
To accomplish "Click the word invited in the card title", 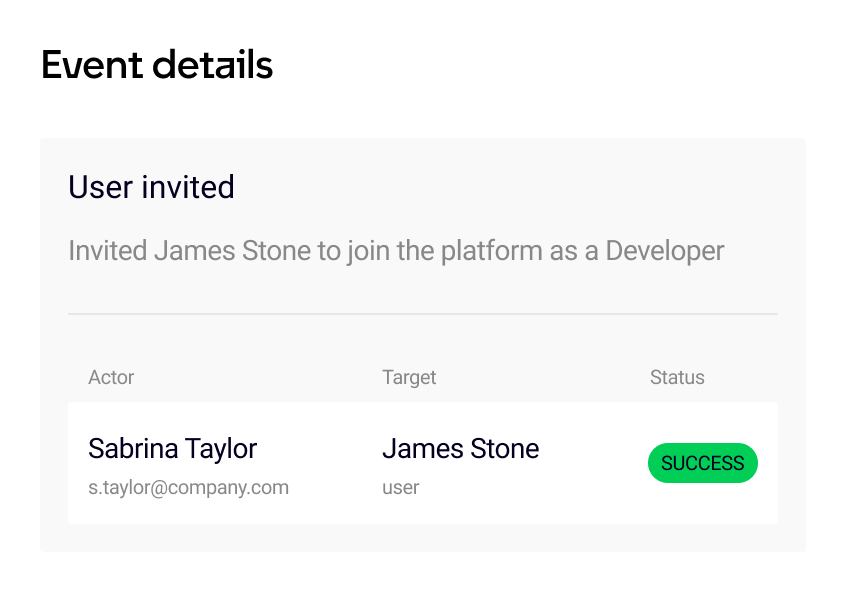I will 188,187.
